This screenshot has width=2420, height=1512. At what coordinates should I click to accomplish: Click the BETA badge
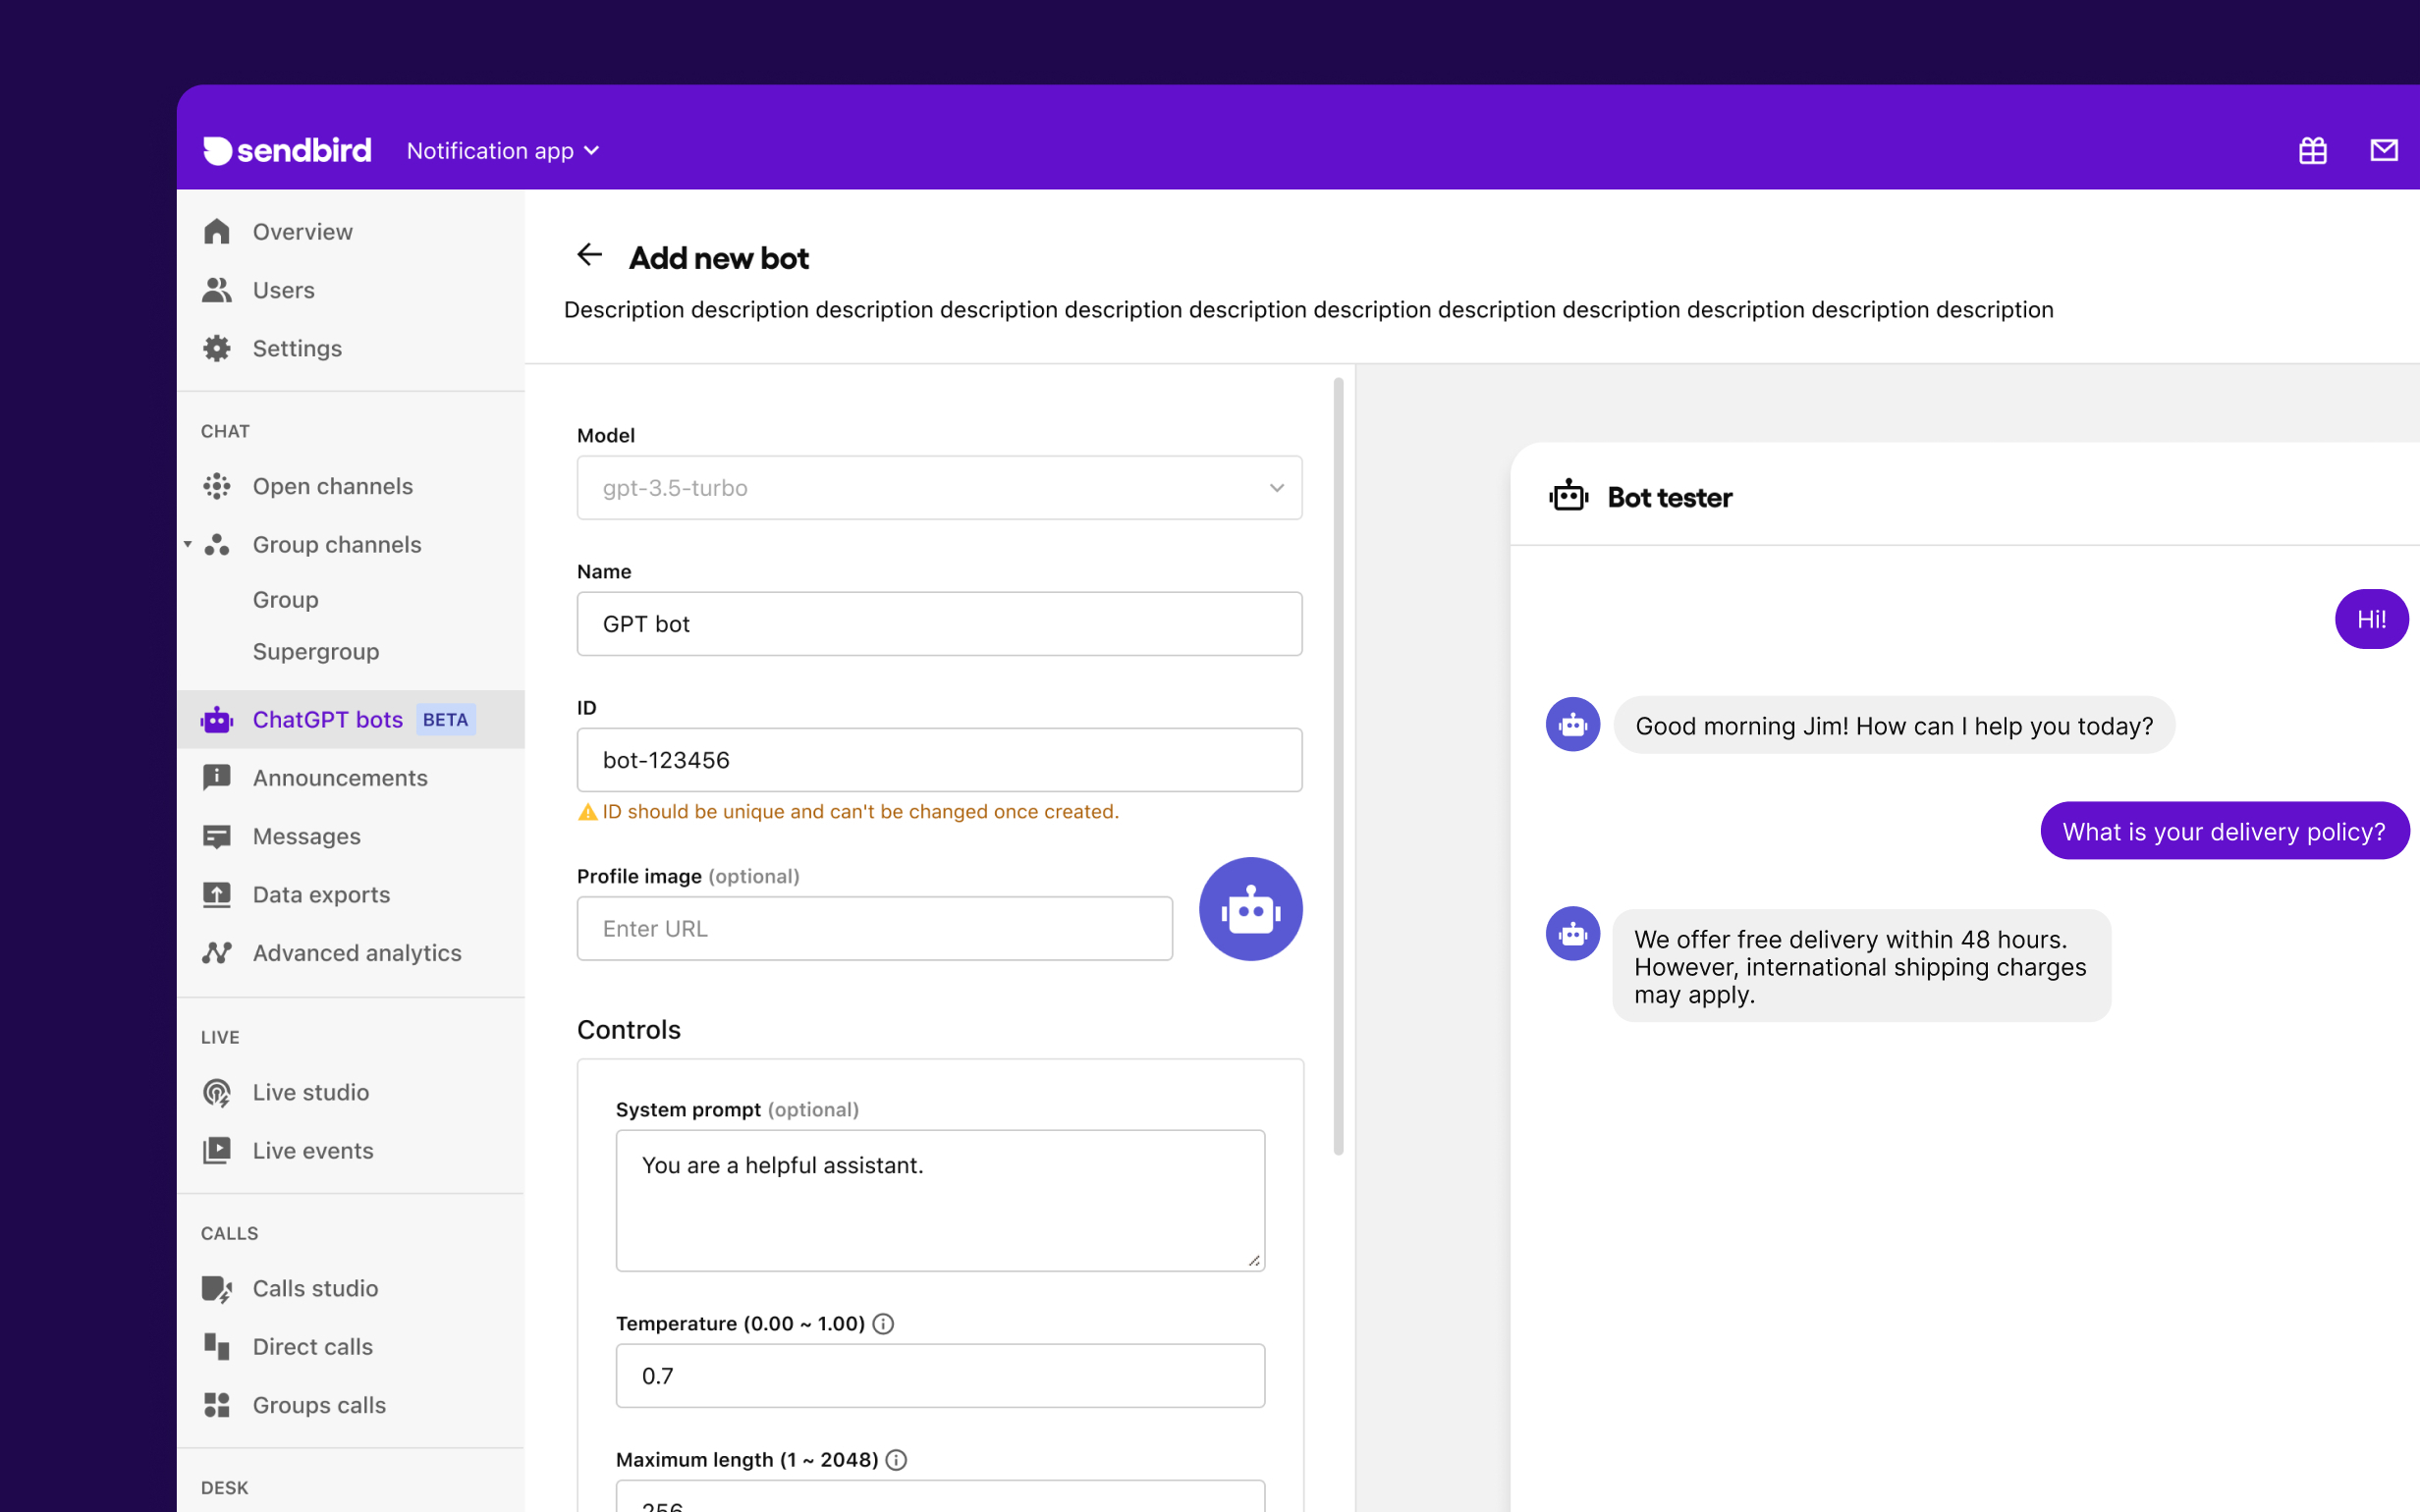click(x=445, y=720)
